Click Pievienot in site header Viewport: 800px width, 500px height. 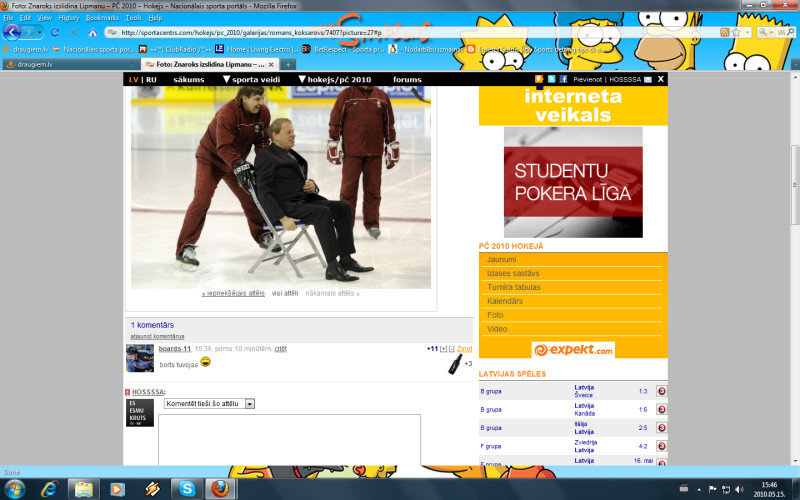tap(587, 80)
